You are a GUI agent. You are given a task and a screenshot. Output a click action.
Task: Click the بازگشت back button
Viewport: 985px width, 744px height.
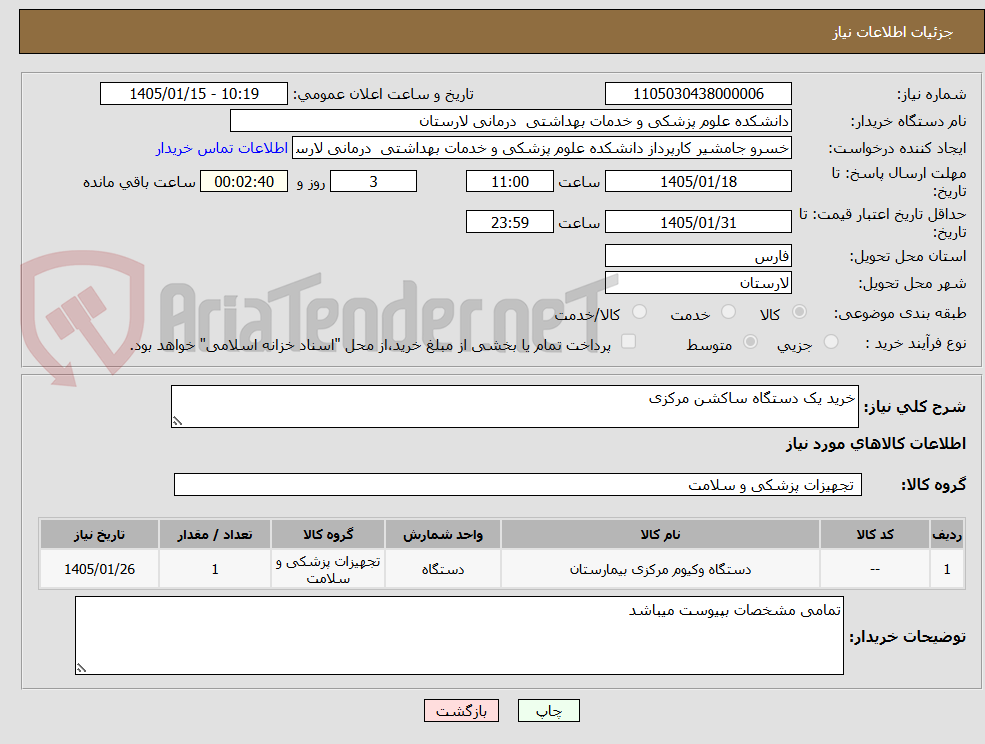pos(461,711)
